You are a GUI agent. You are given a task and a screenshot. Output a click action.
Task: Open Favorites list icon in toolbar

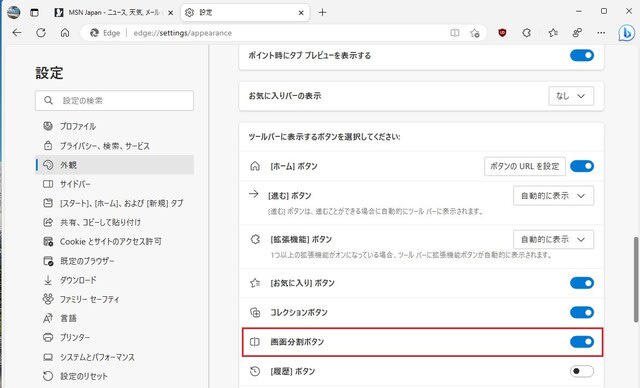click(x=553, y=33)
